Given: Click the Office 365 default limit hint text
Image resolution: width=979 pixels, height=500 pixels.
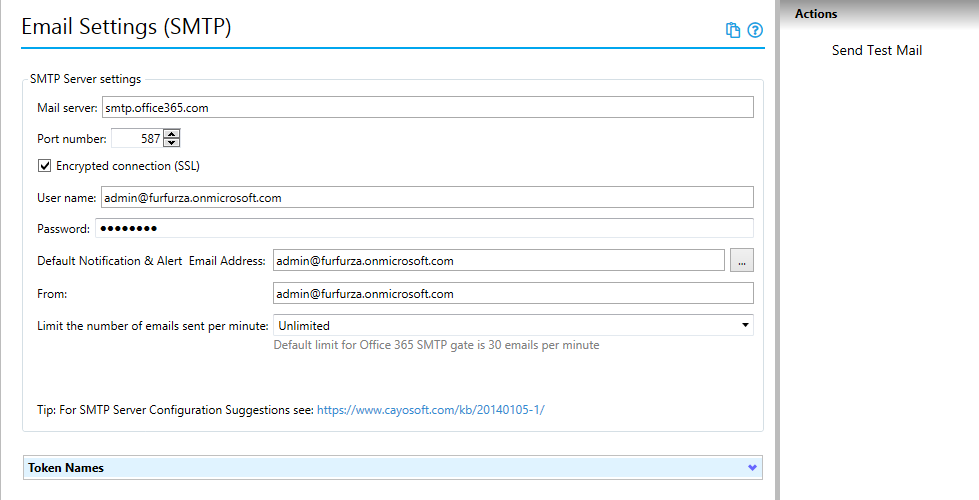Looking at the screenshot, I should 436,345.
